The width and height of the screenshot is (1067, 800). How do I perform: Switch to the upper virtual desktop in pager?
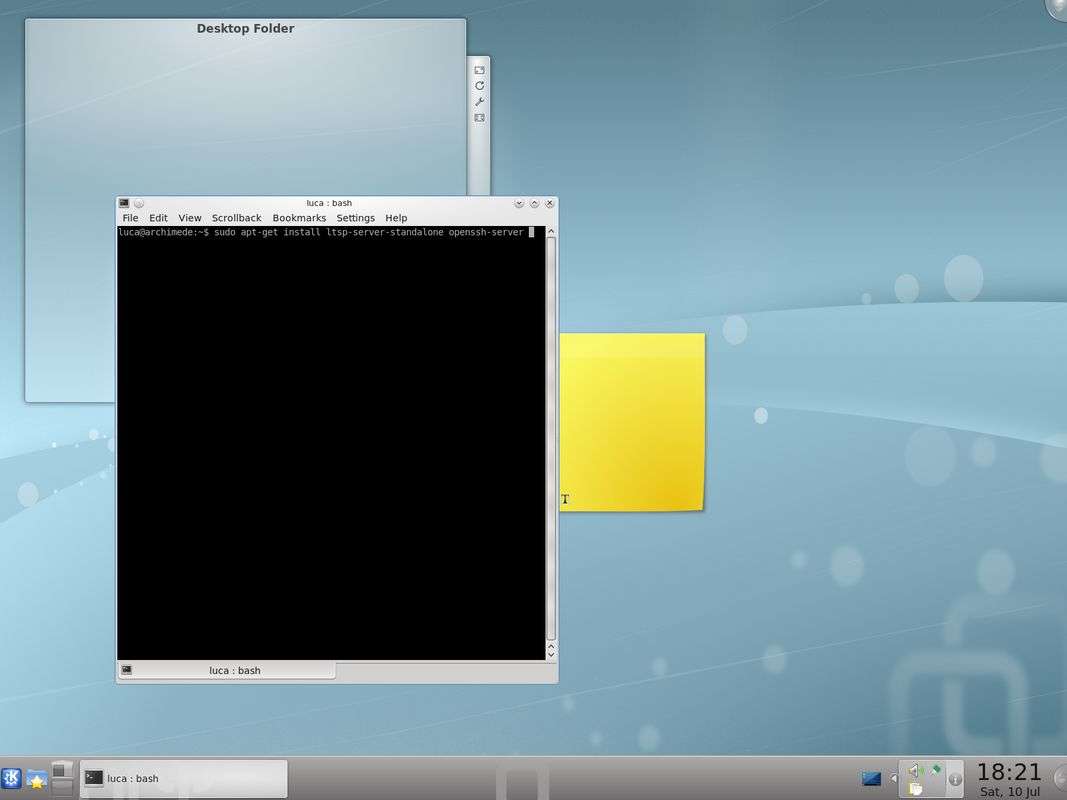pyautogui.click(x=62, y=770)
